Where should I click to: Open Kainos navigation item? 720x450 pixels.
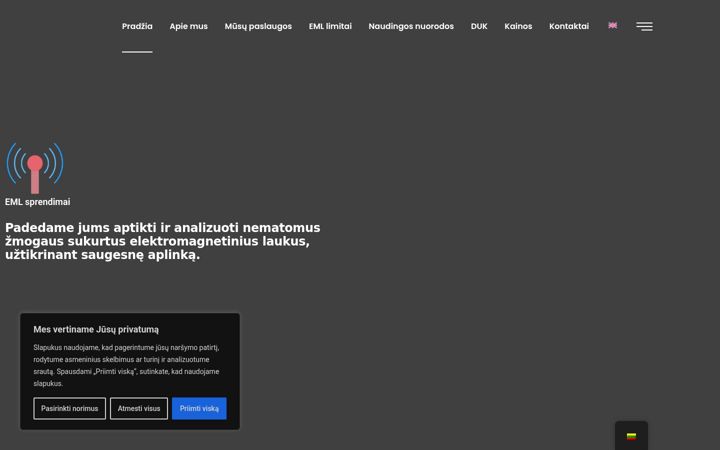(x=518, y=26)
